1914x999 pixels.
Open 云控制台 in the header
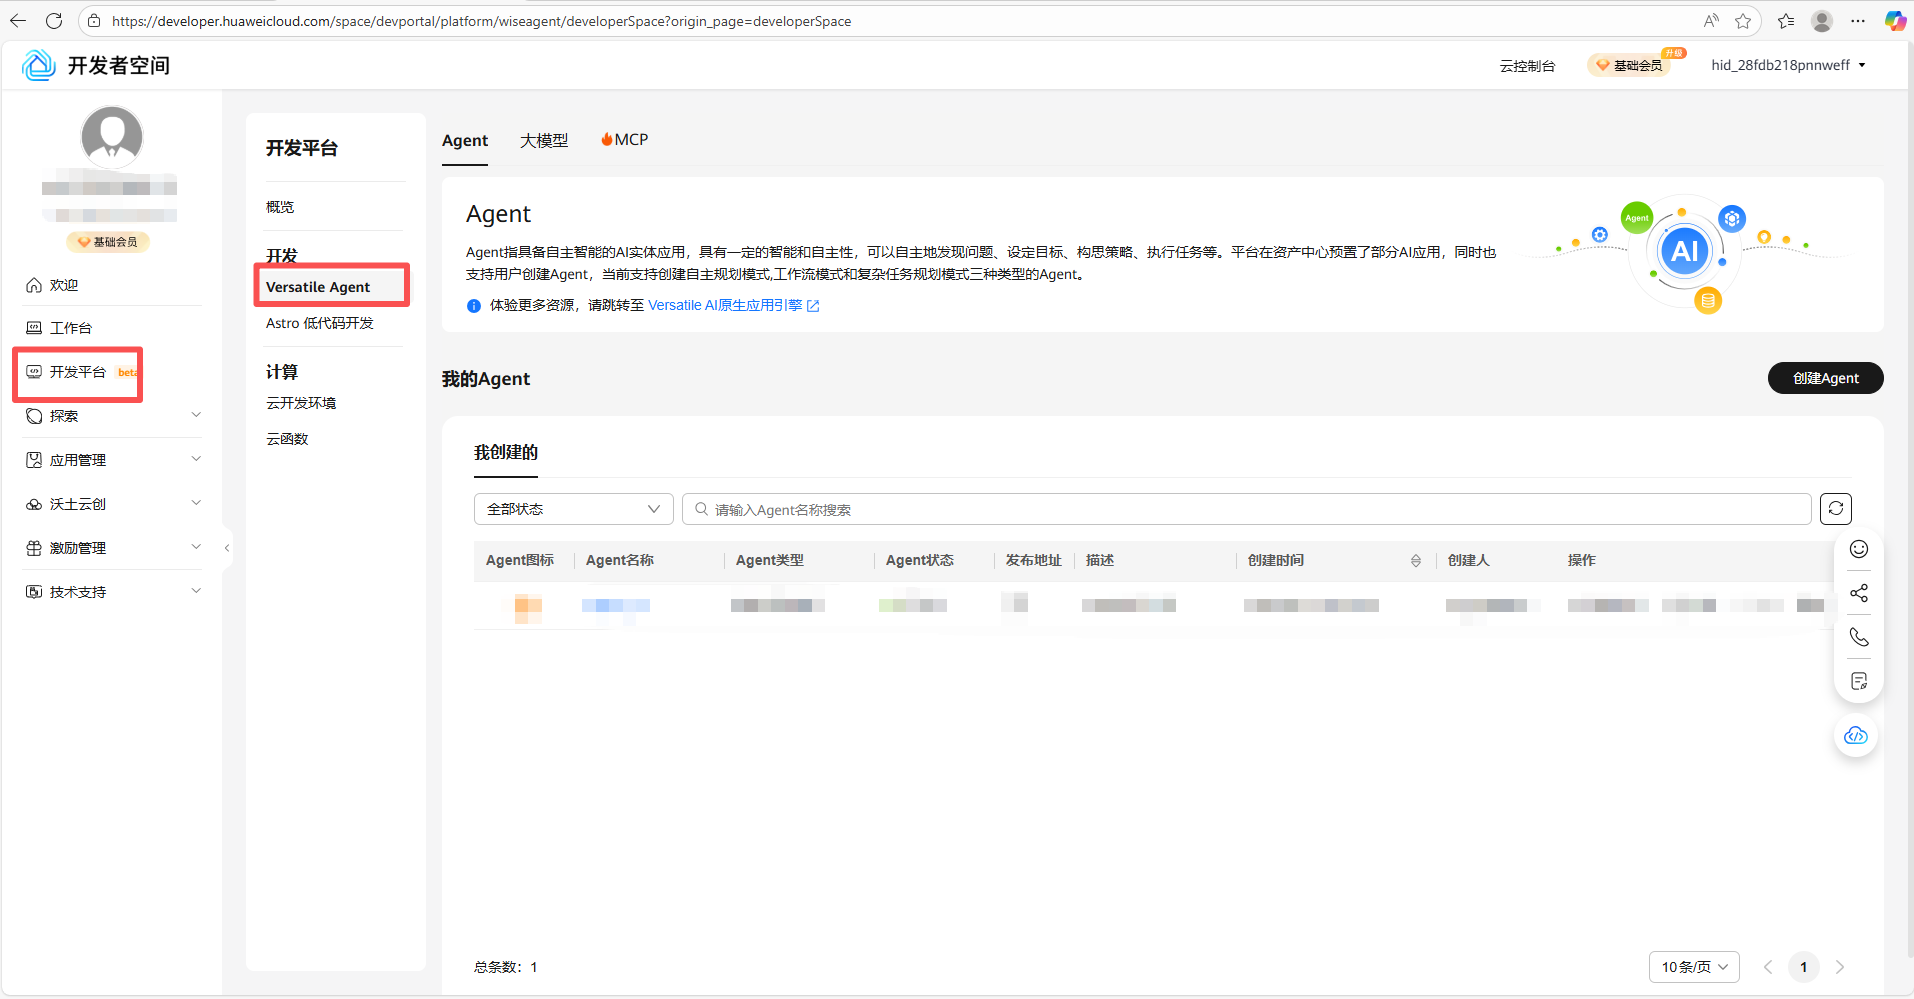1527,66
